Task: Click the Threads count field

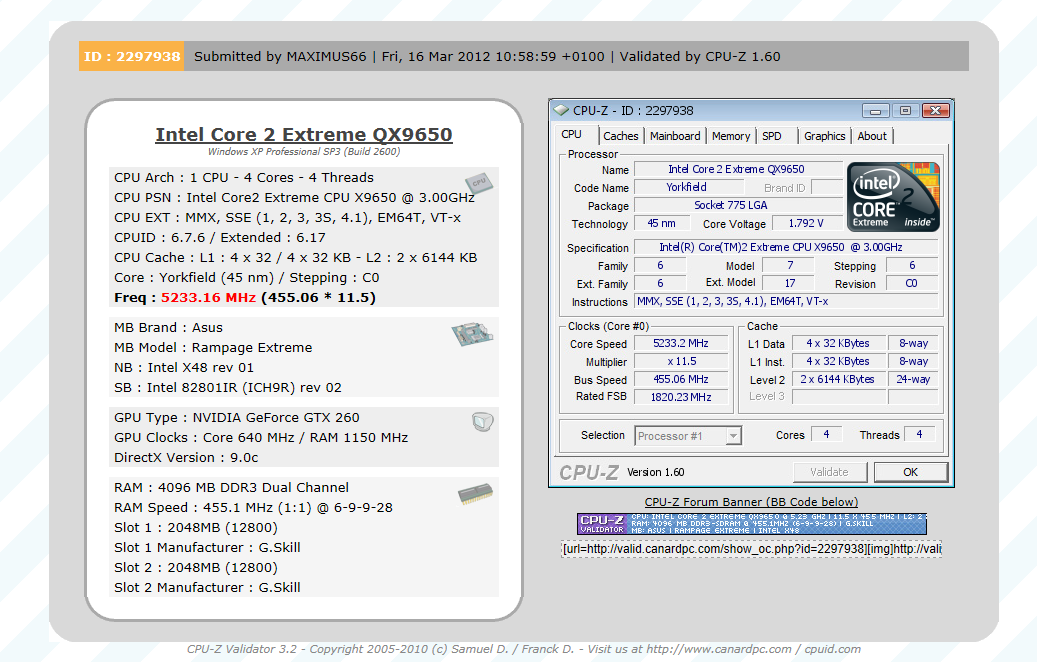Action: tap(919, 434)
